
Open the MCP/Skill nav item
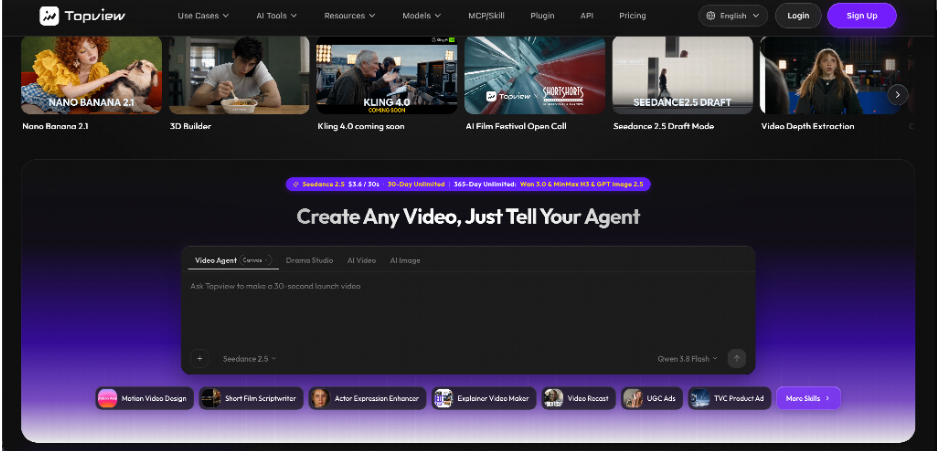(x=486, y=16)
